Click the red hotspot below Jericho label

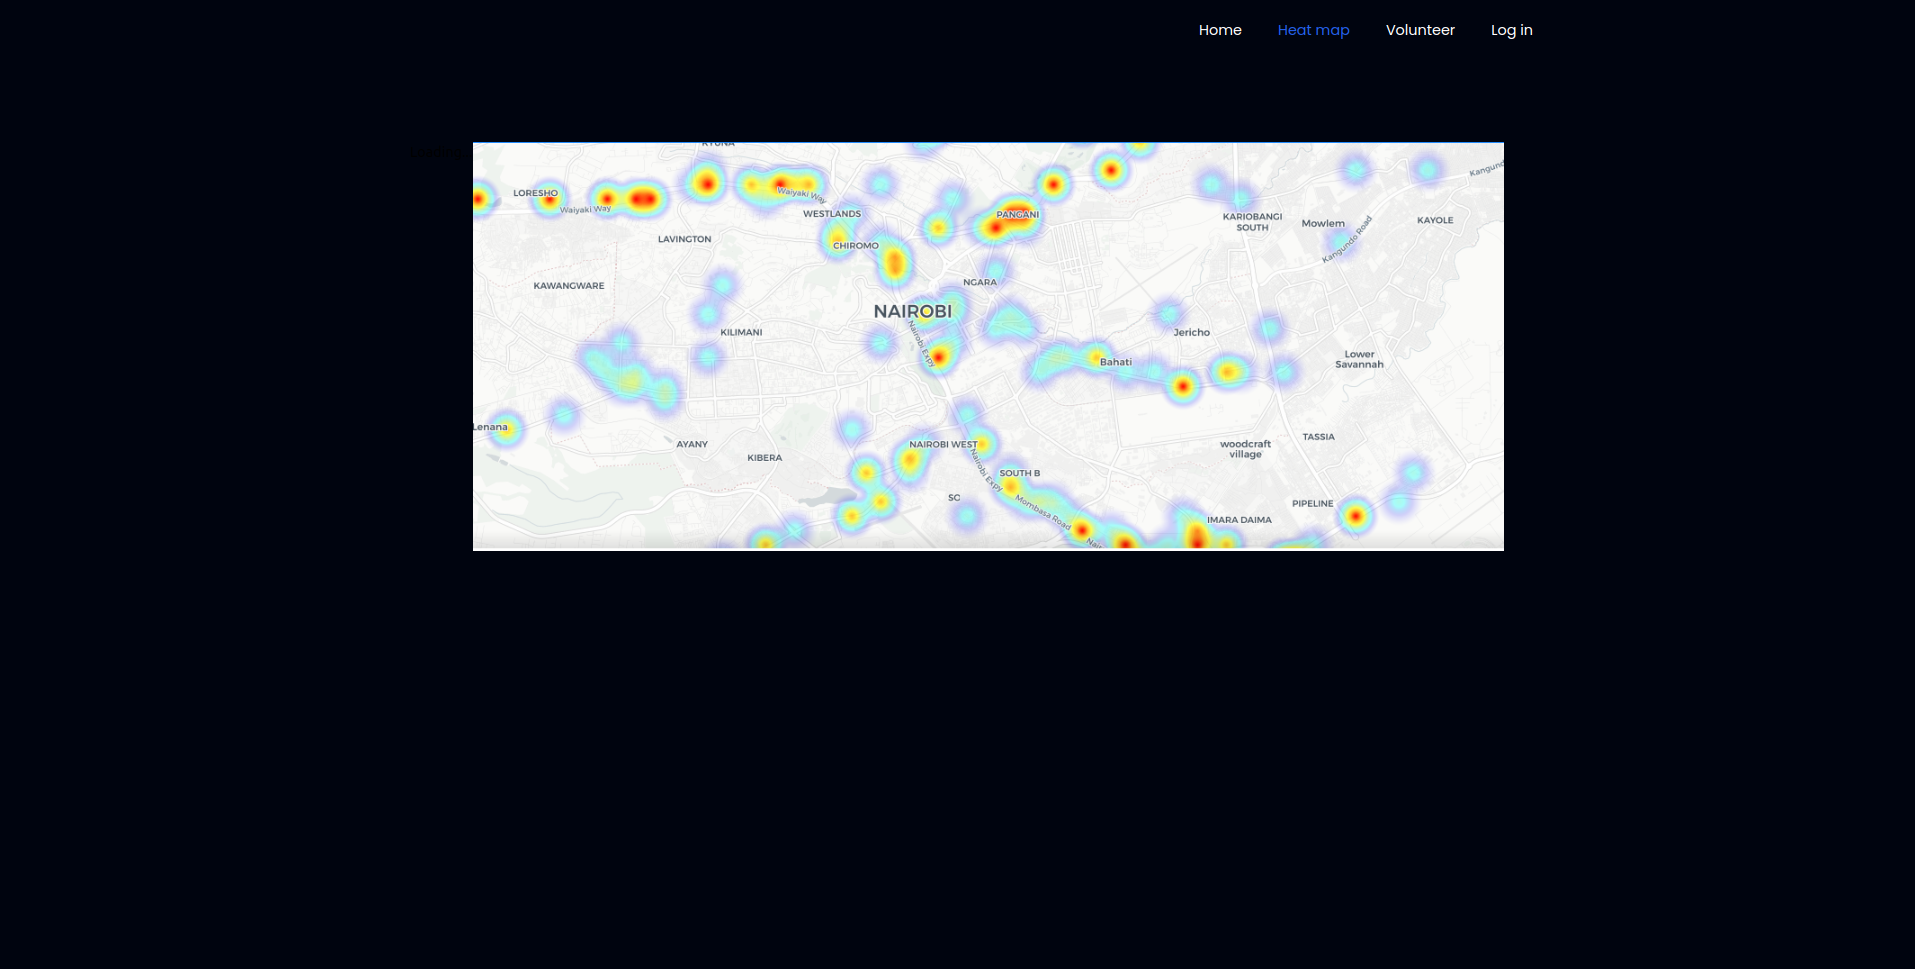[x=1183, y=386]
